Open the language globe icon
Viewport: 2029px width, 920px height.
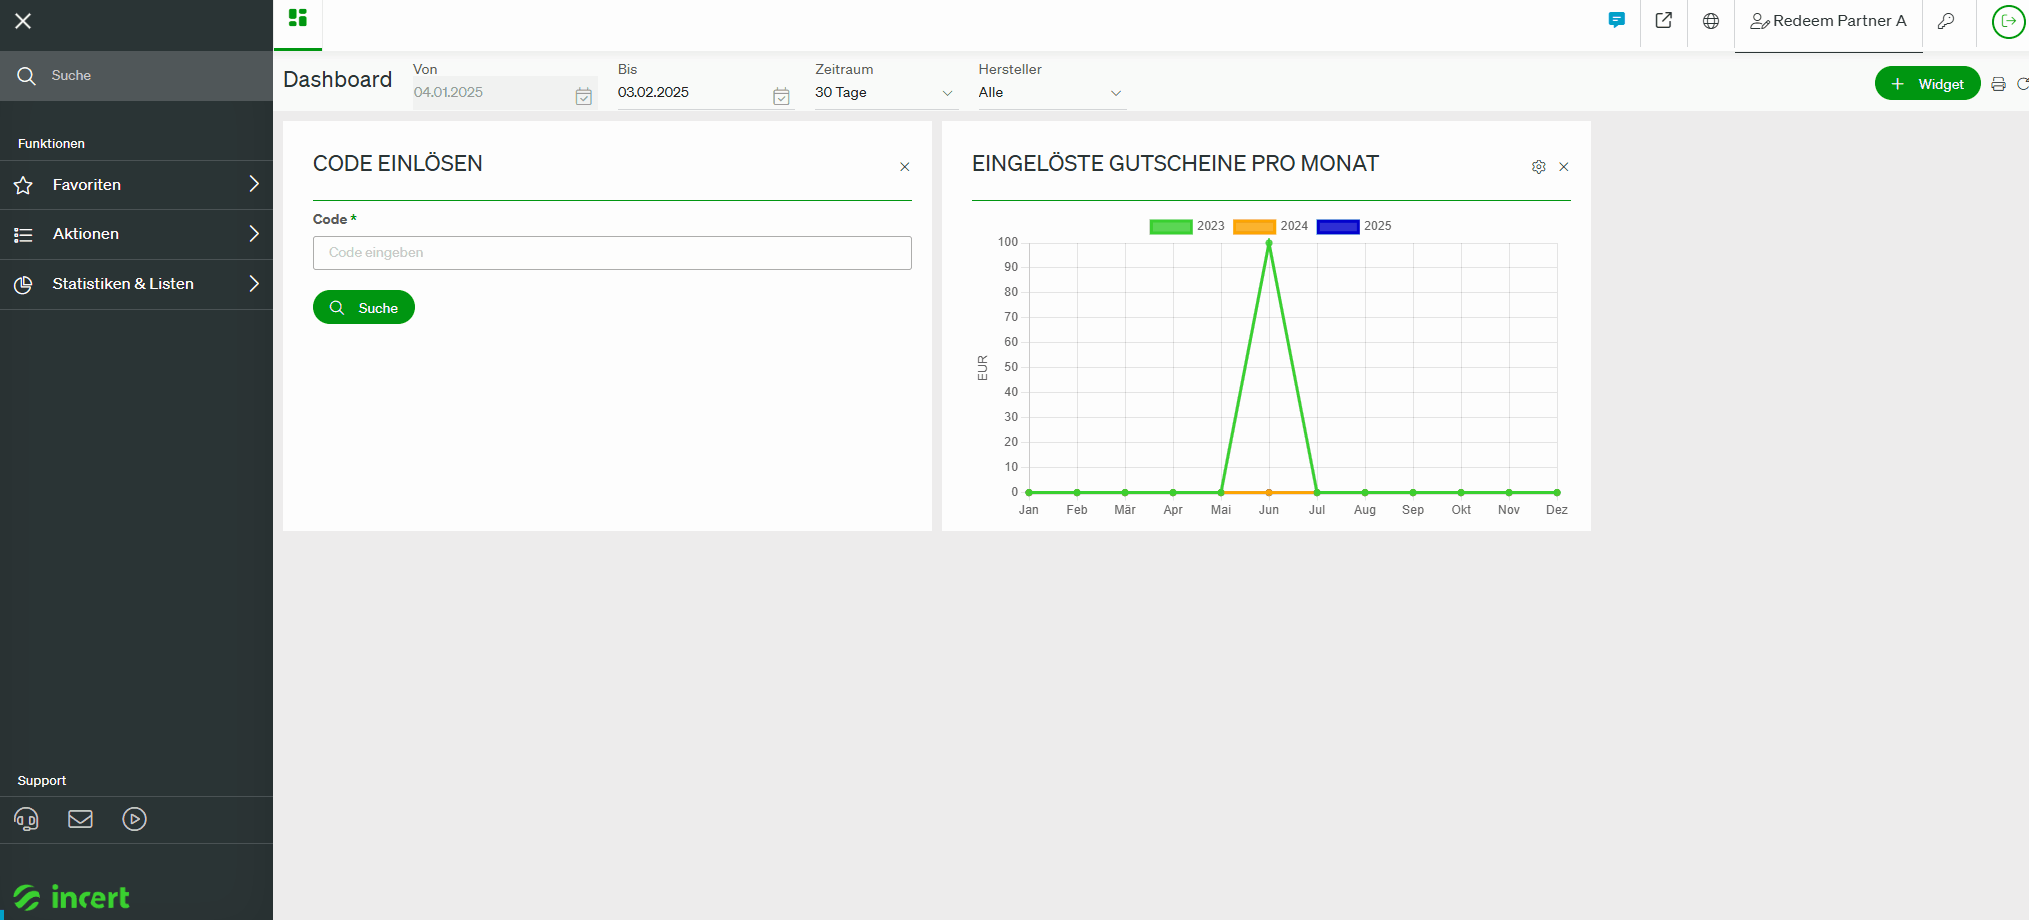pyautogui.click(x=1711, y=21)
